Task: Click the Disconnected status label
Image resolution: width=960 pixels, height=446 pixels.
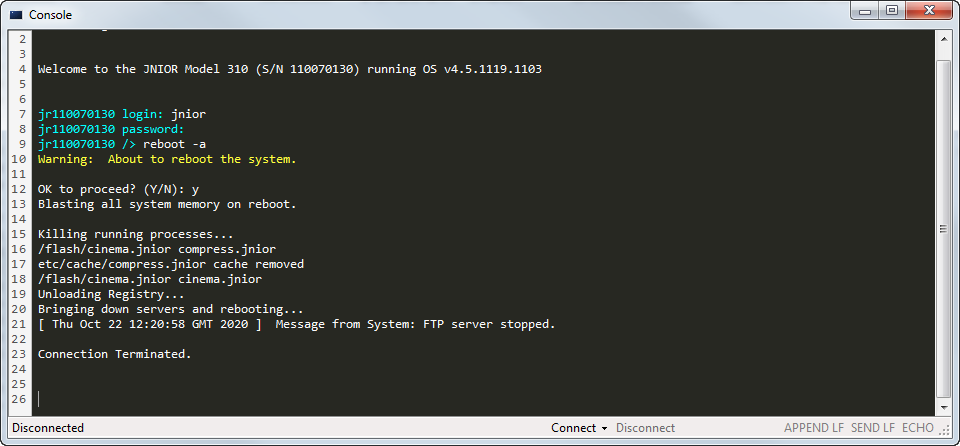Action: pos(48,428)
